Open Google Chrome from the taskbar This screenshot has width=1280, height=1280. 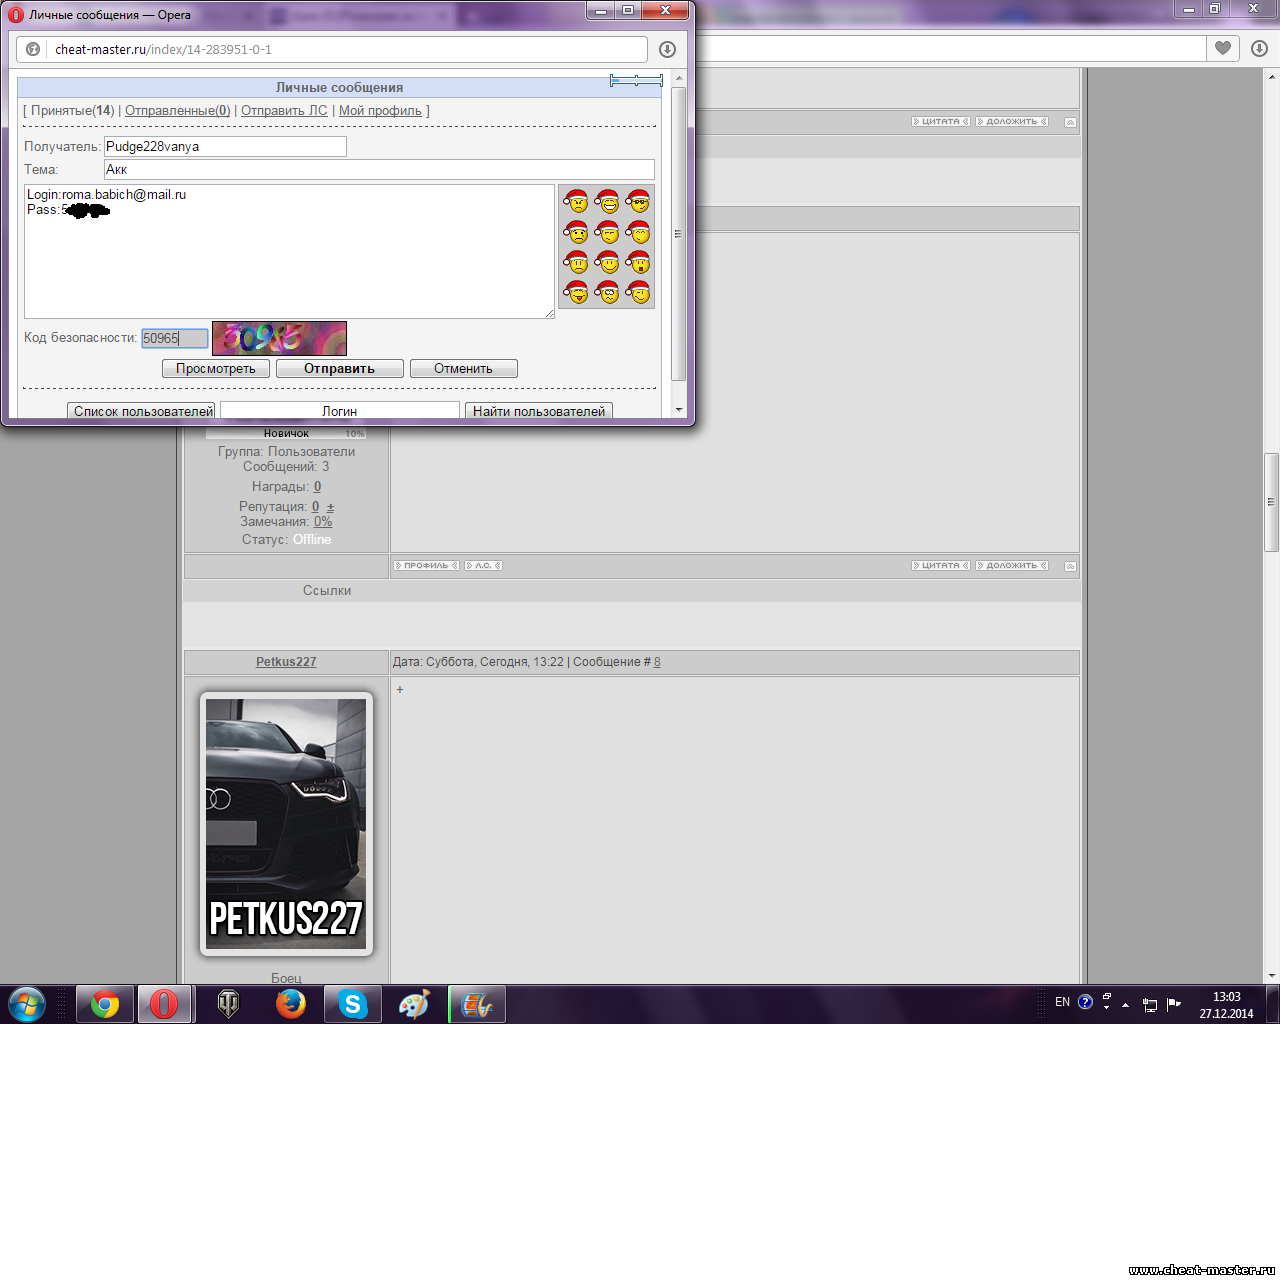[105, 1004]
